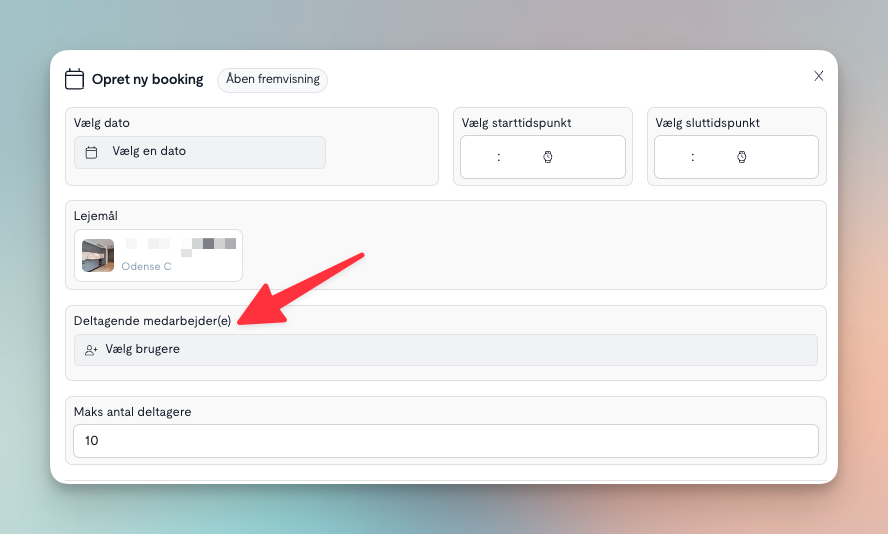
Task: Open the clock icon in sluttidspunkt field
Action: tap(741, 157)
